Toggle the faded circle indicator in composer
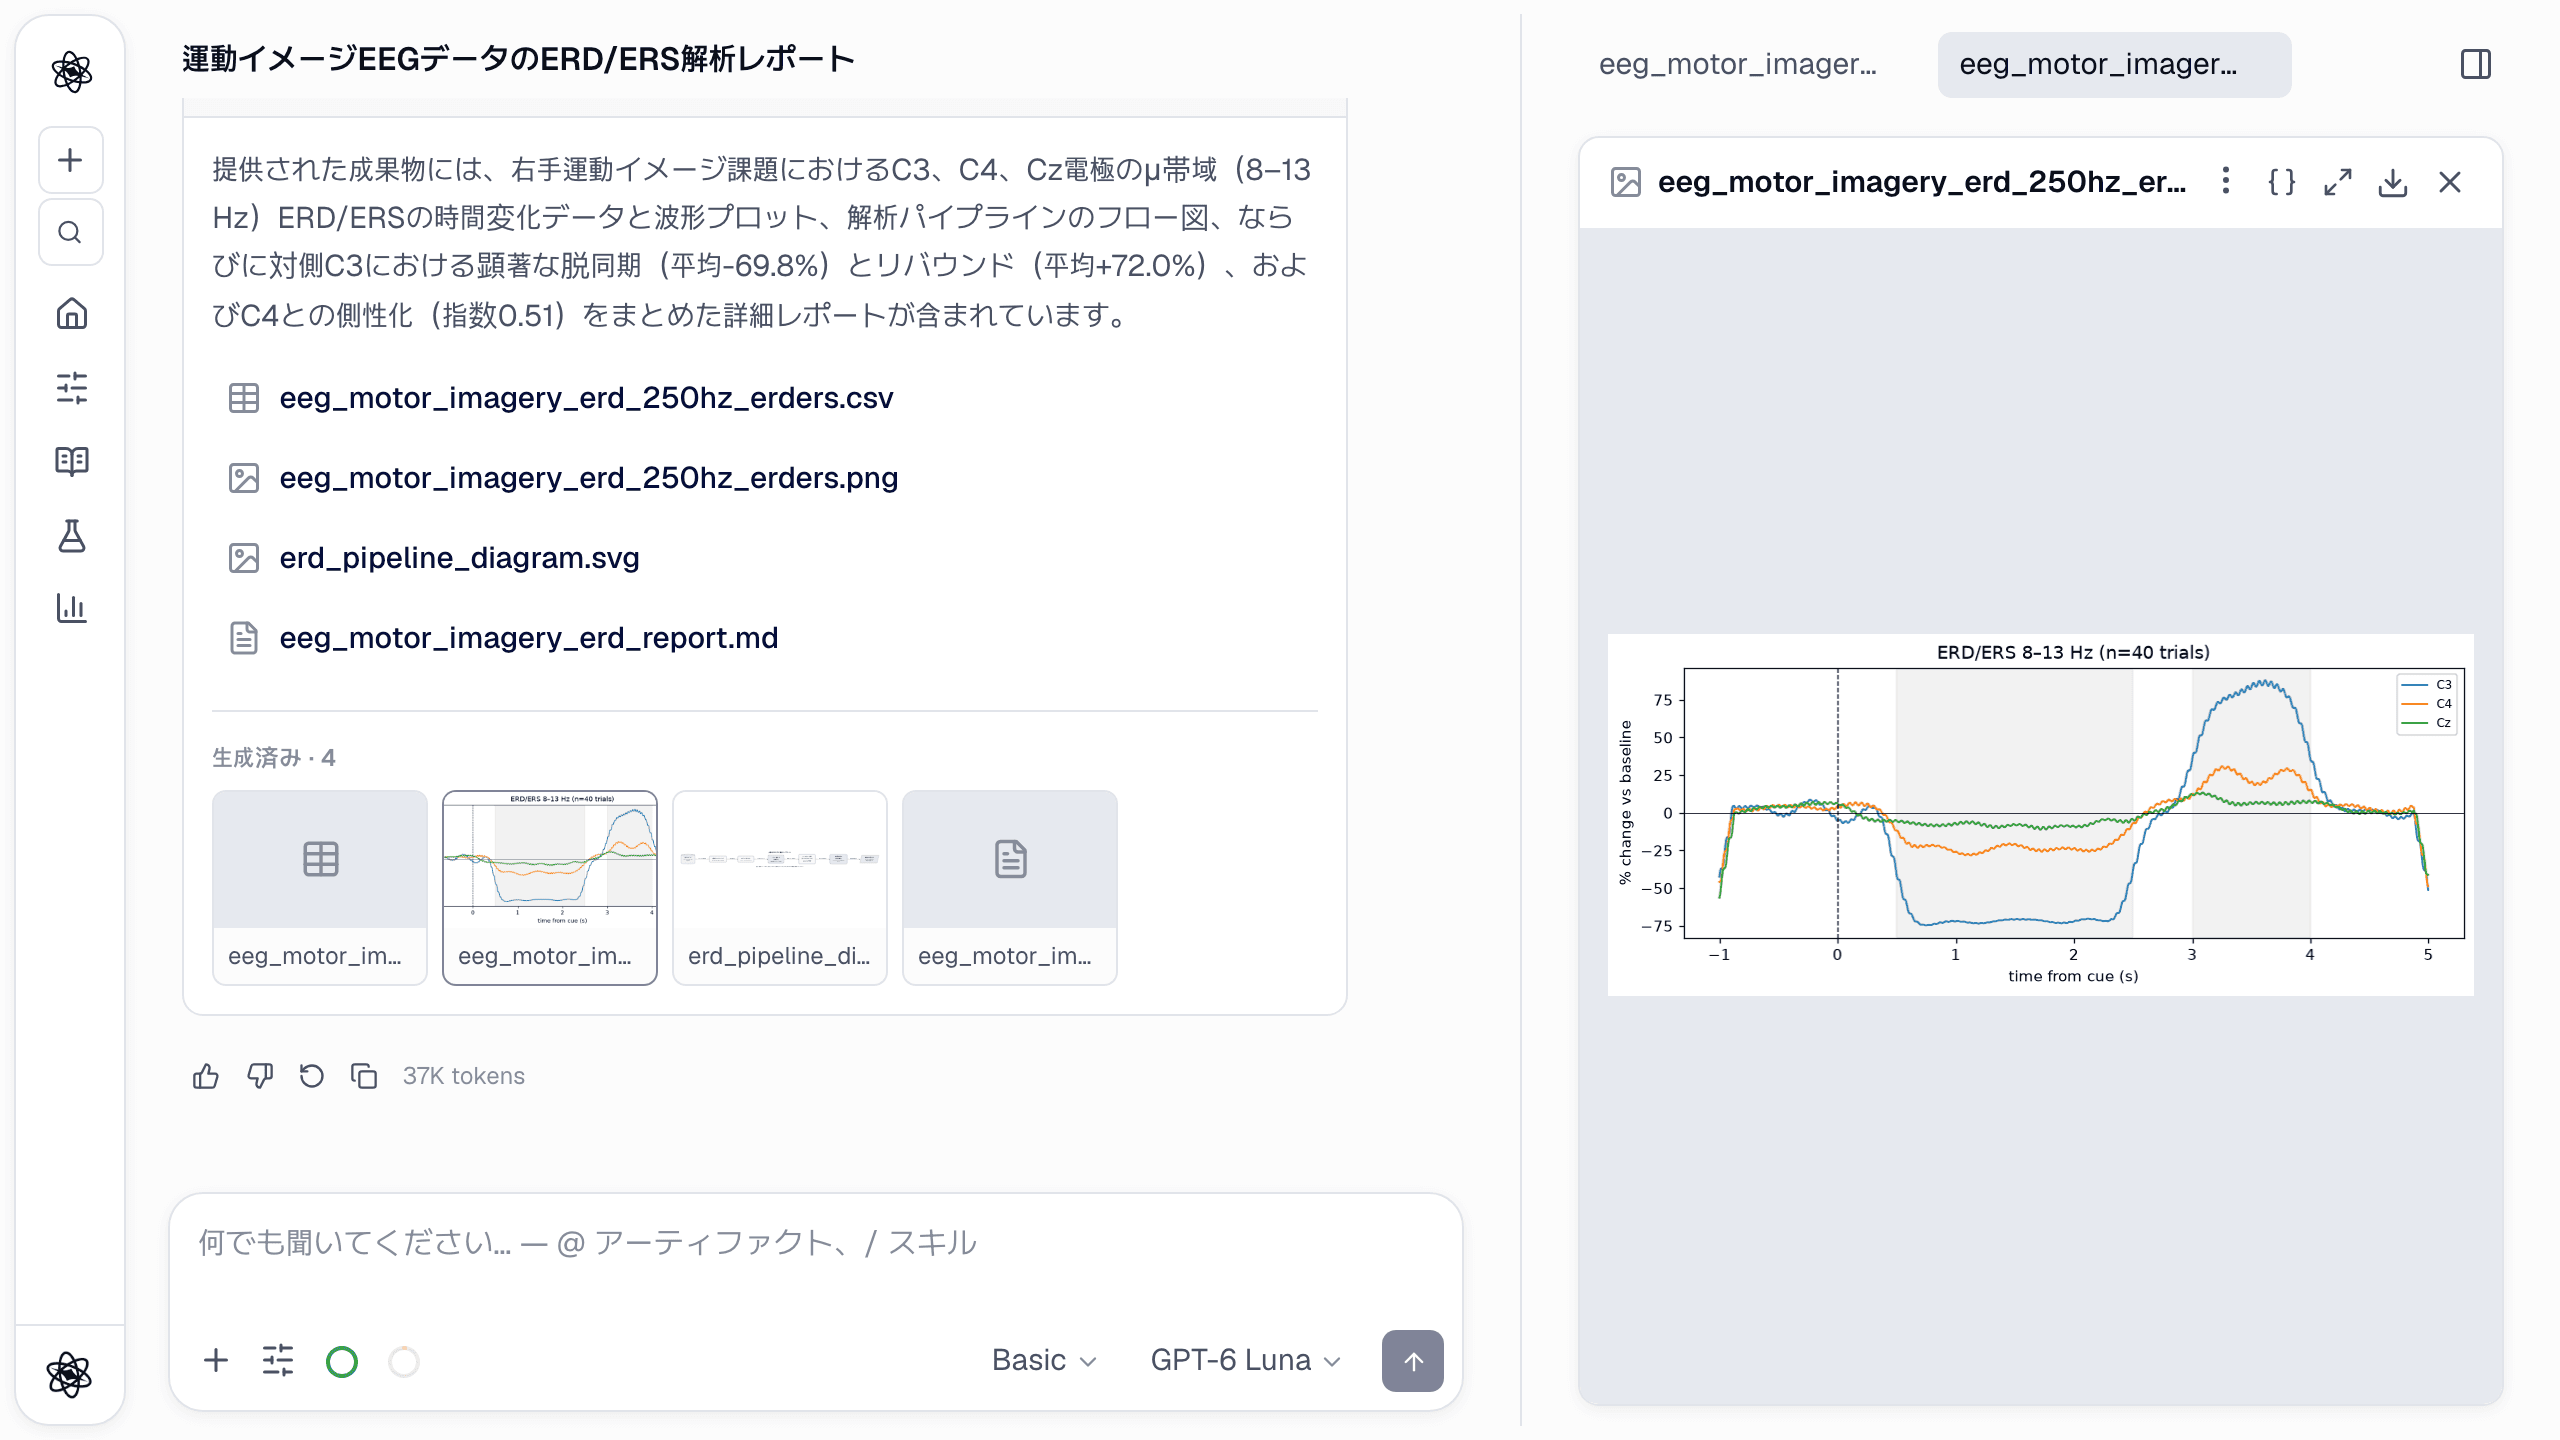Screen dimensions: 2560x1440 tap(404, 1361)
